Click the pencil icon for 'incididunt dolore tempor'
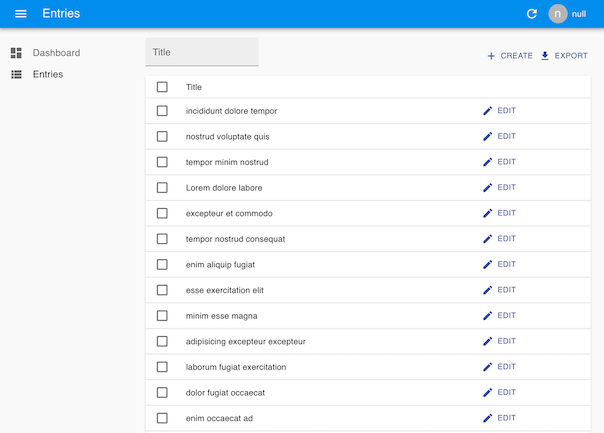The width and height of the screenshot is (604, 433). (x=488, y=111)
